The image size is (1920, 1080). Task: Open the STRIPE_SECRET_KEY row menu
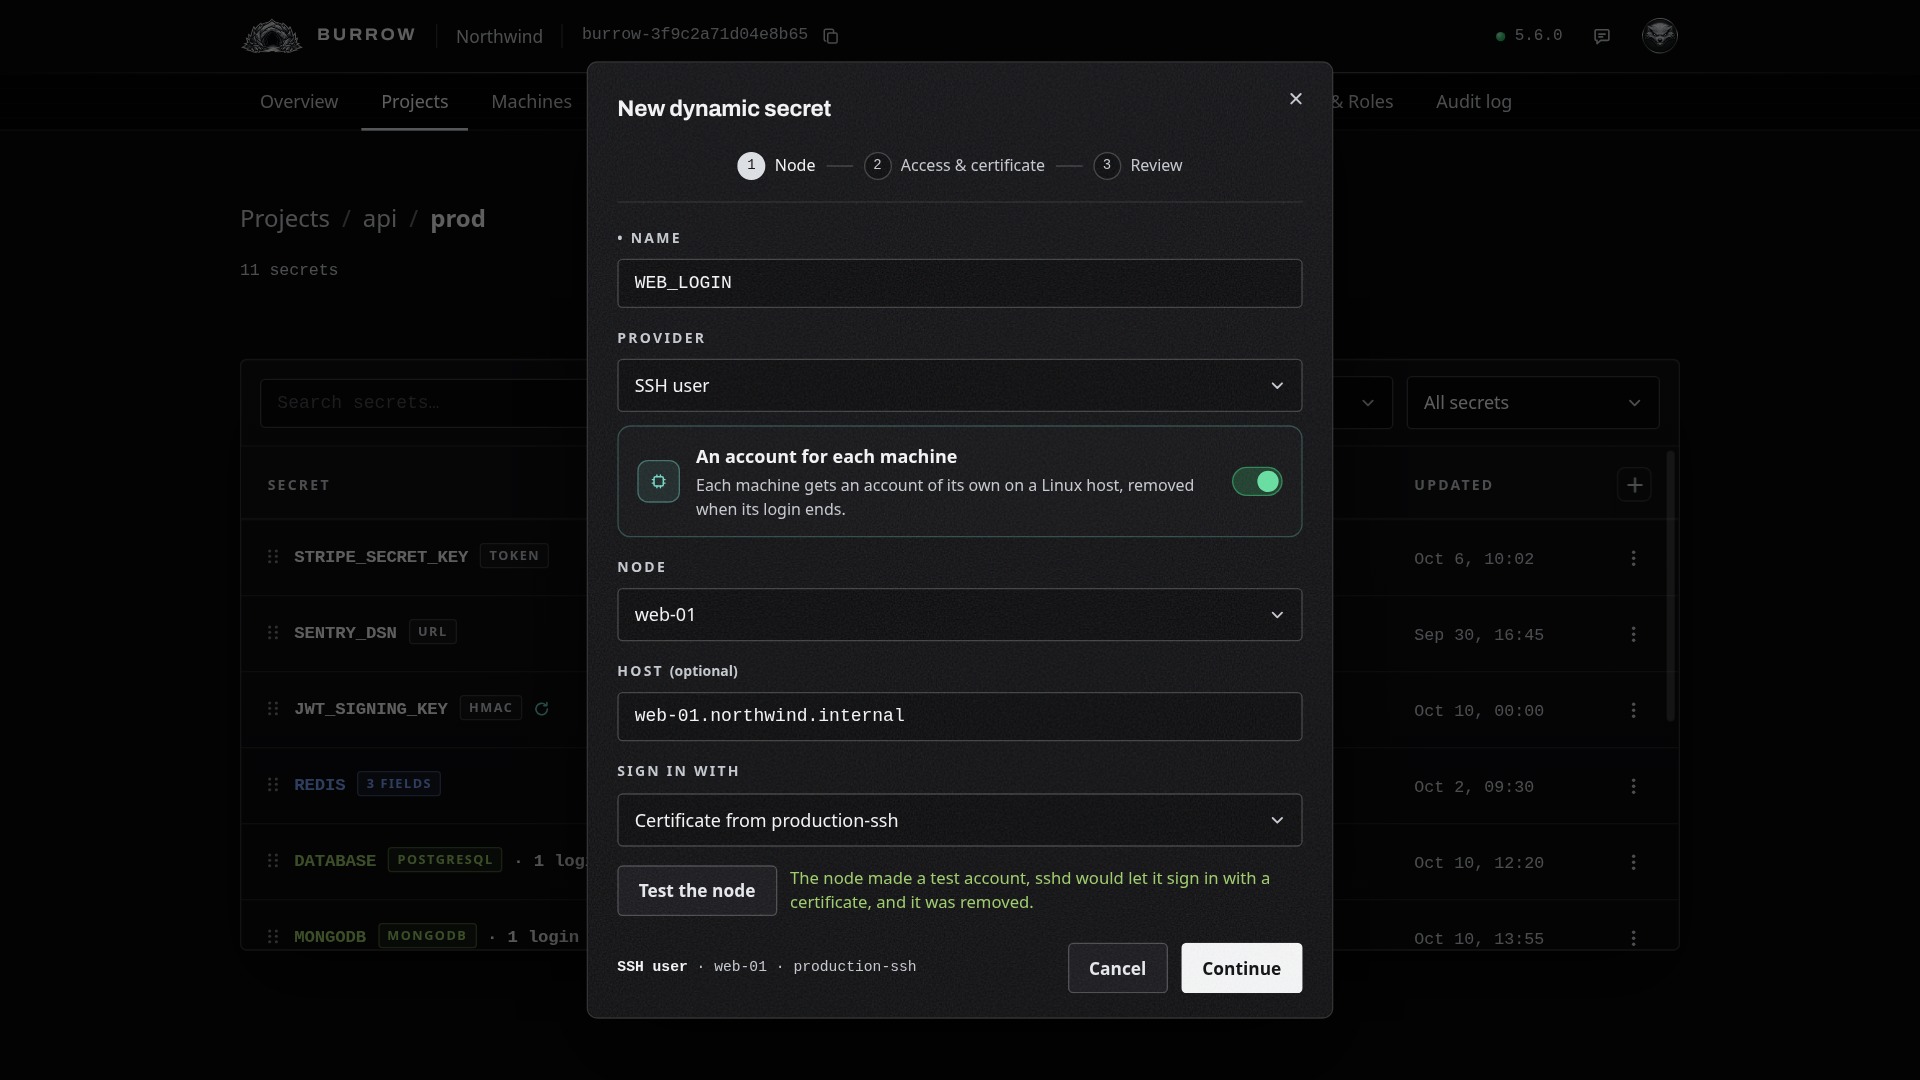[1634, 558]
